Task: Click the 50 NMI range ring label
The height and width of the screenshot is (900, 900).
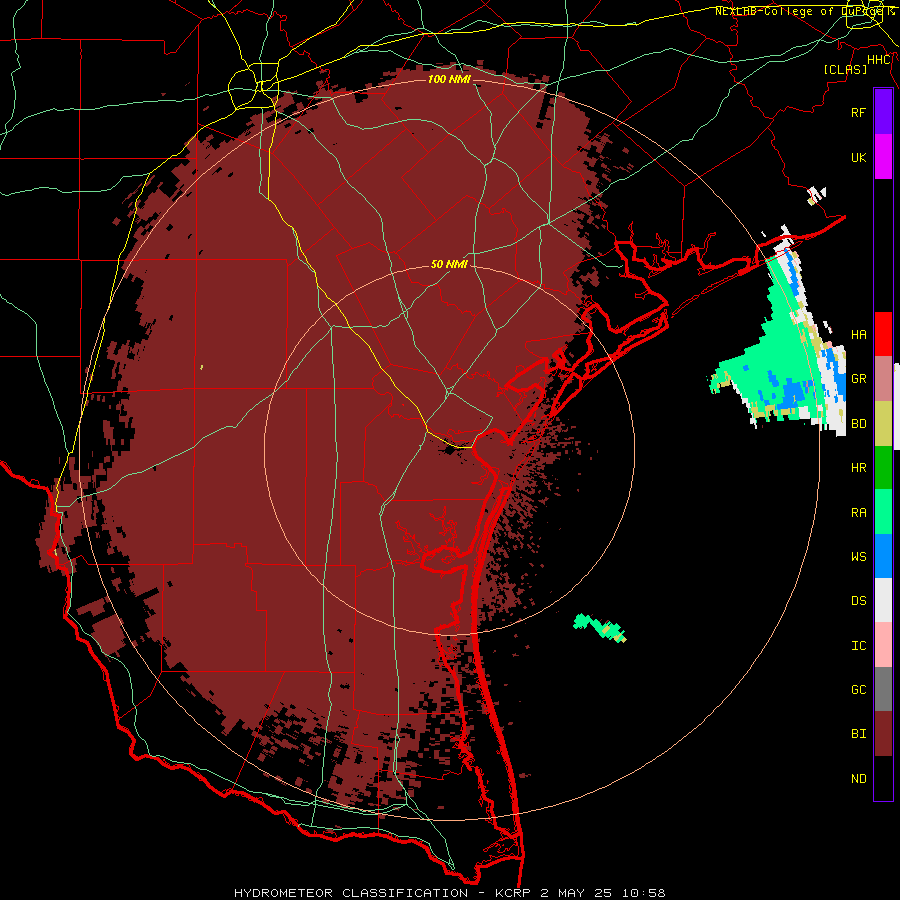Action: (x=449, y=265)
